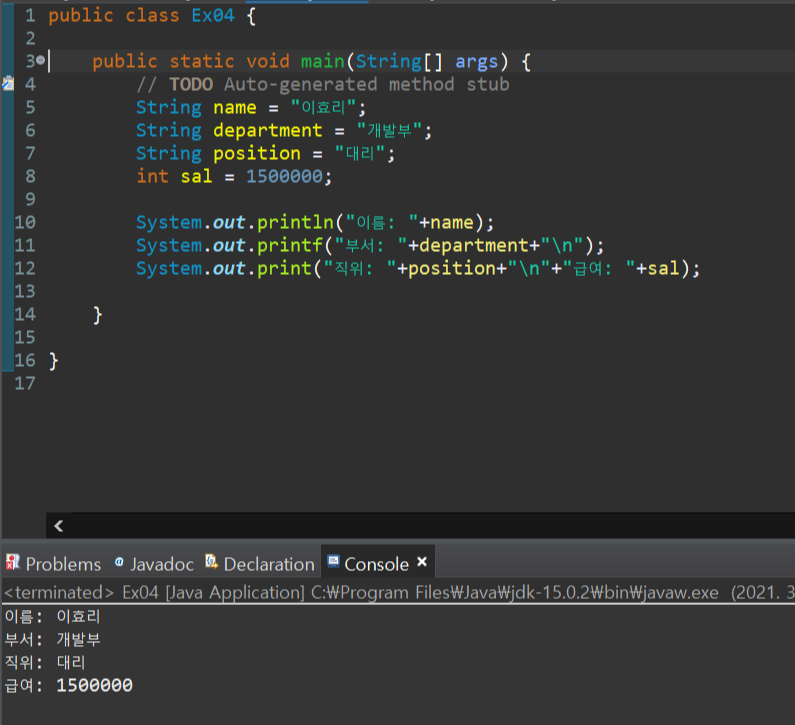Click 'println' on line 10
Image resolution: width=795 pixels, height=725 pixels.
295,223
